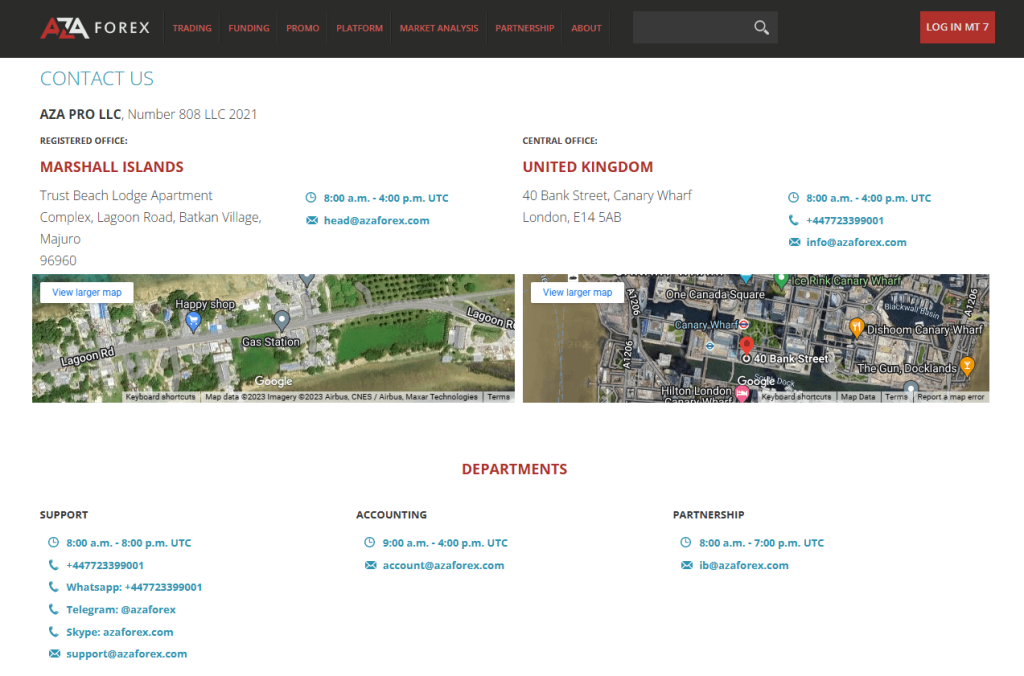Click the red 40 Bank Street map pin
The height and width of the screenshot is (676, 1024).
coord(746,345)
